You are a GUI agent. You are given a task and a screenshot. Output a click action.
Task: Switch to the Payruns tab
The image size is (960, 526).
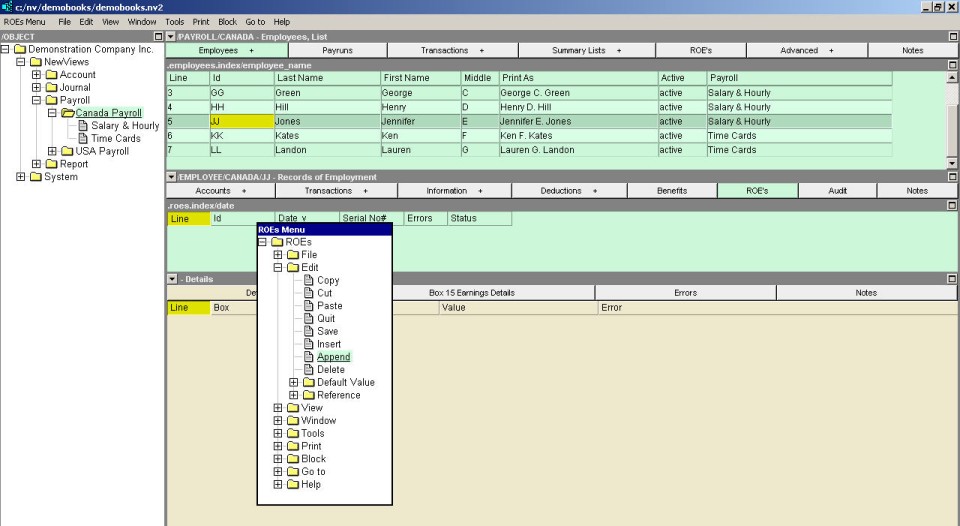(336, 50)
